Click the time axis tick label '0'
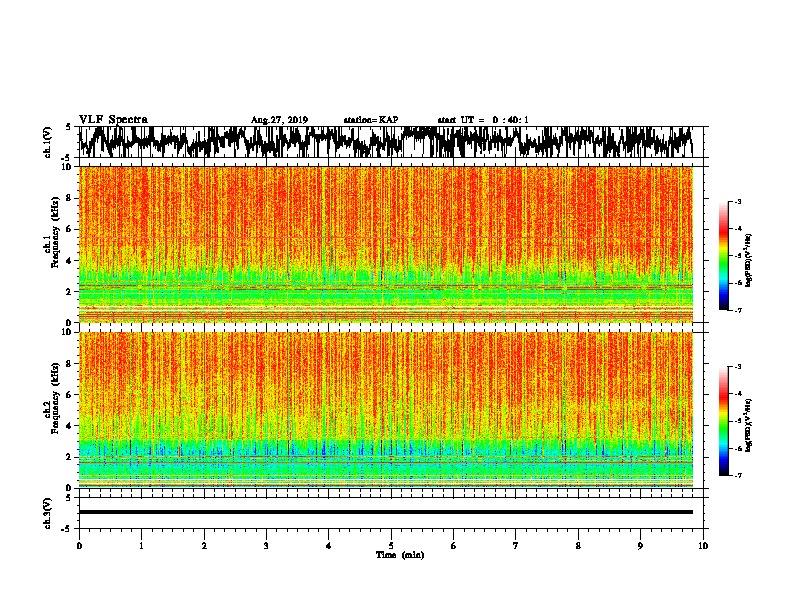This screenshot has width=792, height=612. (79, 546)
